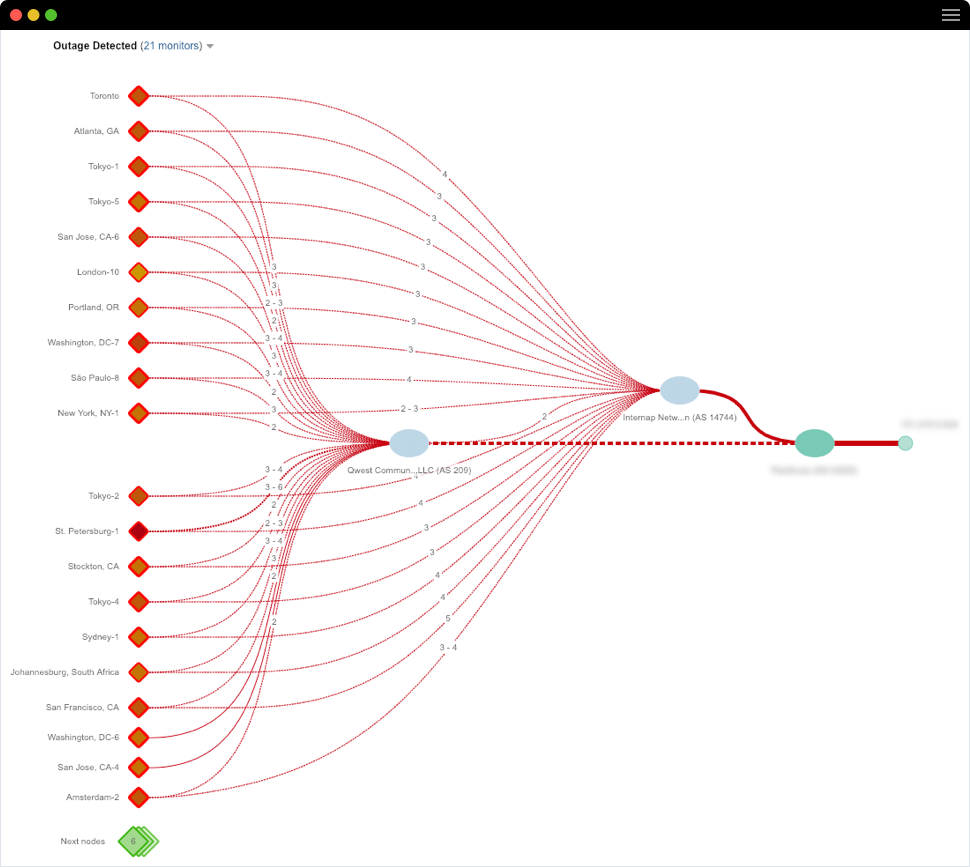The image size is (970, 867).
Task: Expand the green Next nodes stack
Action: pos(136,841)
